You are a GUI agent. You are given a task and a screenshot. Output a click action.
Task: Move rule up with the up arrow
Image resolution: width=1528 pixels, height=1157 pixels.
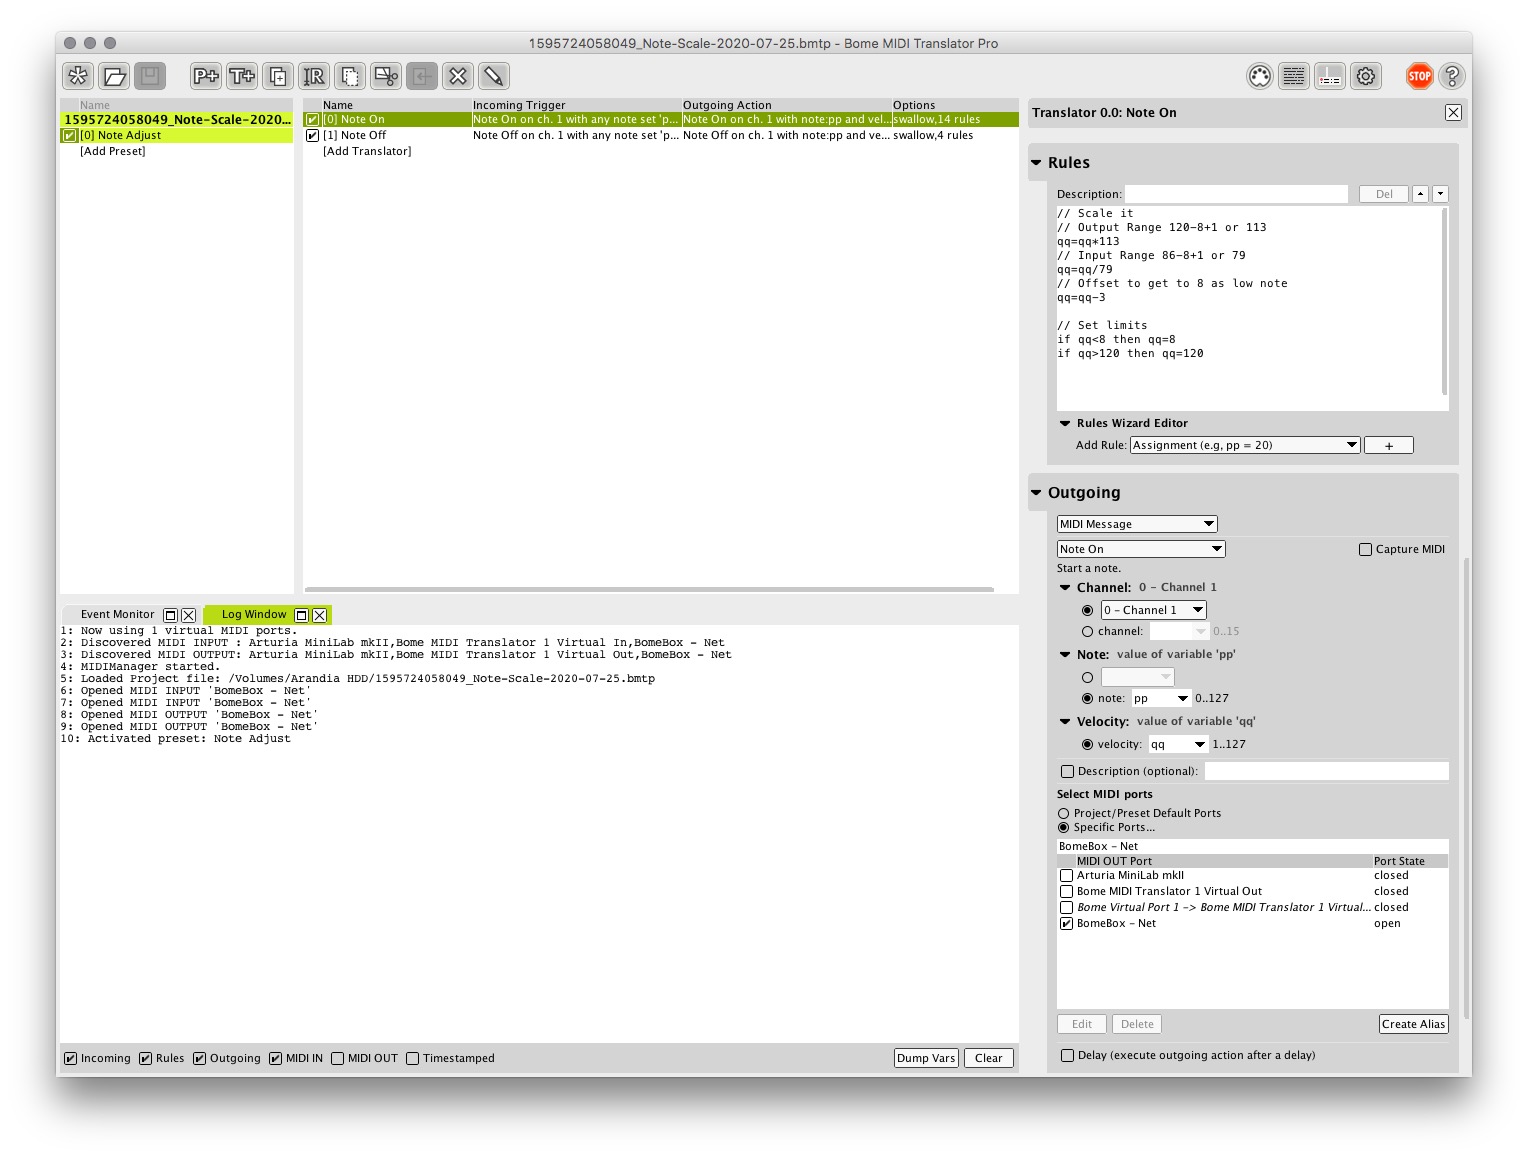click(1420, 194)
